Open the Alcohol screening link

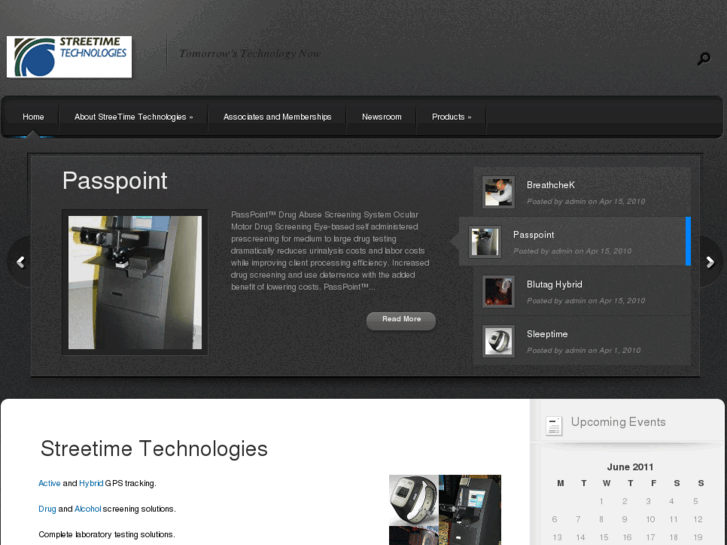(88, 509)
